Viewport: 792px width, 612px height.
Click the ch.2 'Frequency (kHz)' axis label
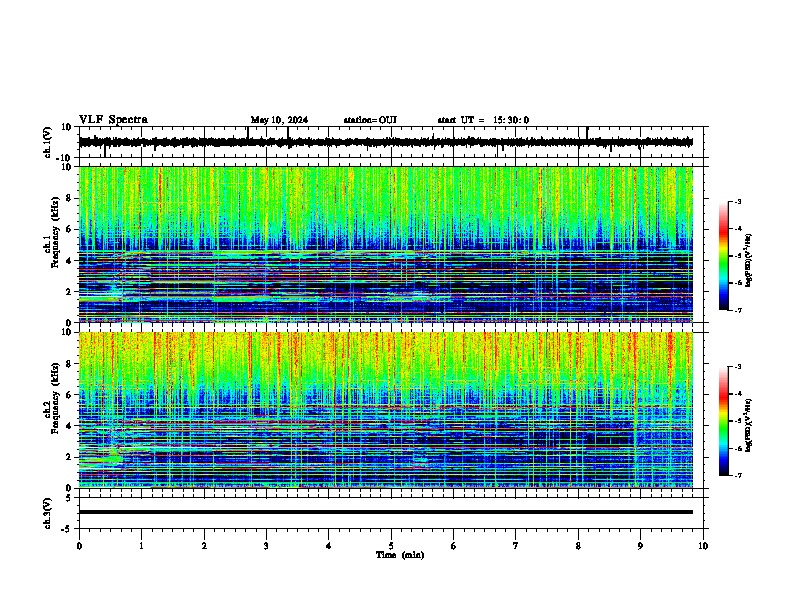pos(55,398)
